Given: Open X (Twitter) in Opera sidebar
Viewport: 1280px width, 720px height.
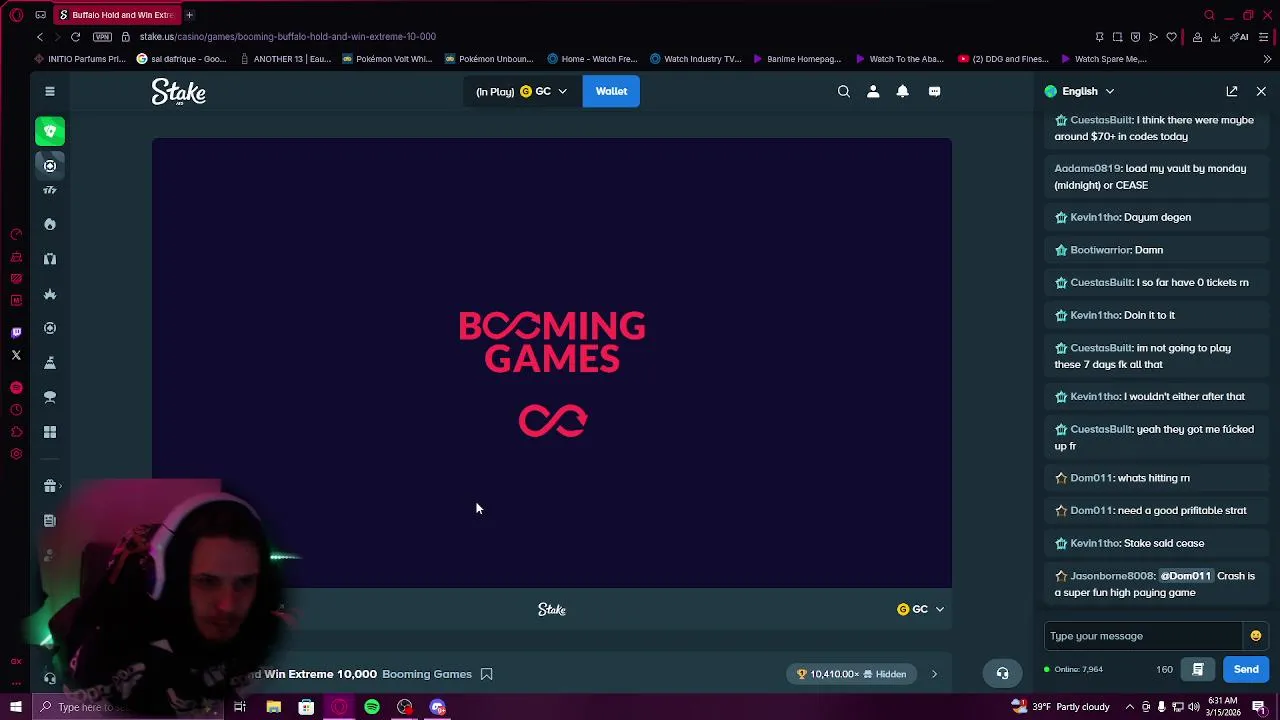Looking at the screenshot, I should (16, 355).
